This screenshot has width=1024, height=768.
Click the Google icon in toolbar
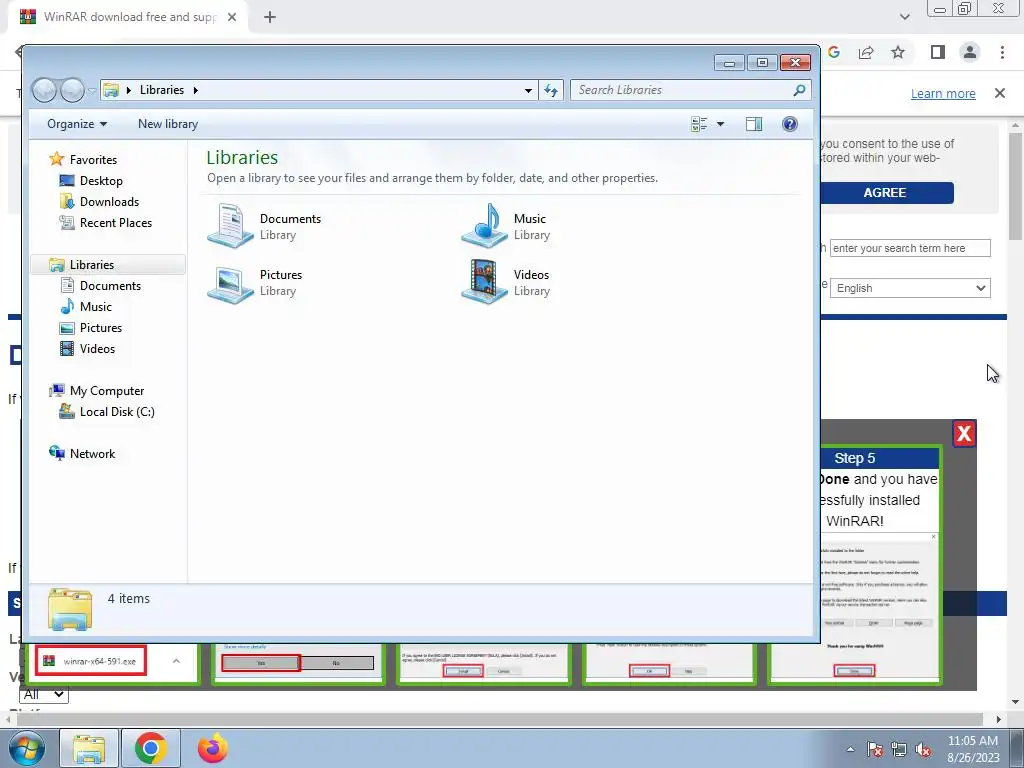[834, 52]
